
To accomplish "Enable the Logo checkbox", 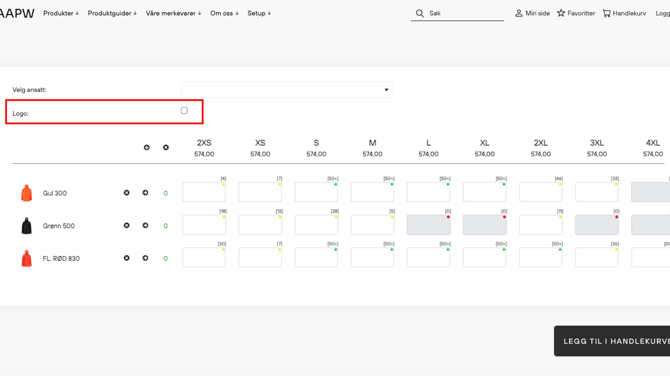I will click(184, 111).
